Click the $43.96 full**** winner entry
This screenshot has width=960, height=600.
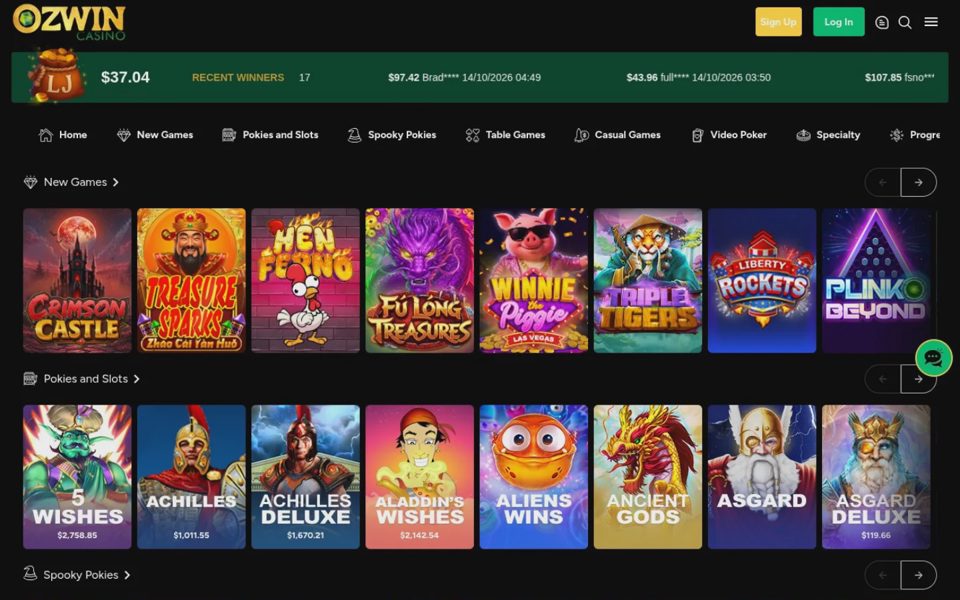(x=699, y=78)
